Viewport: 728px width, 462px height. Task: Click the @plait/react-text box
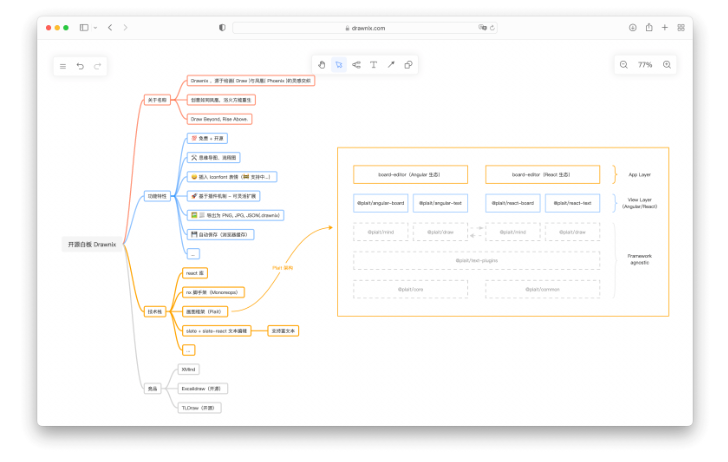pos(572,203)
